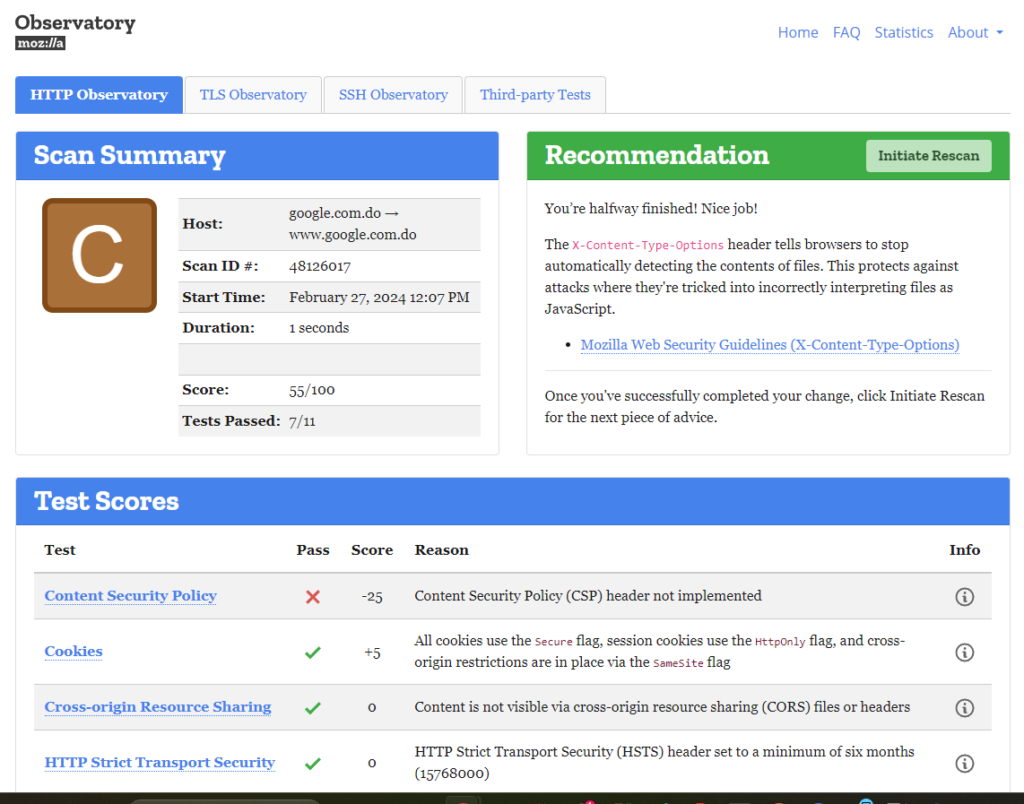Open Content Security Policy test link
This screenshot has height=804, width=1024.
(131, 596)
